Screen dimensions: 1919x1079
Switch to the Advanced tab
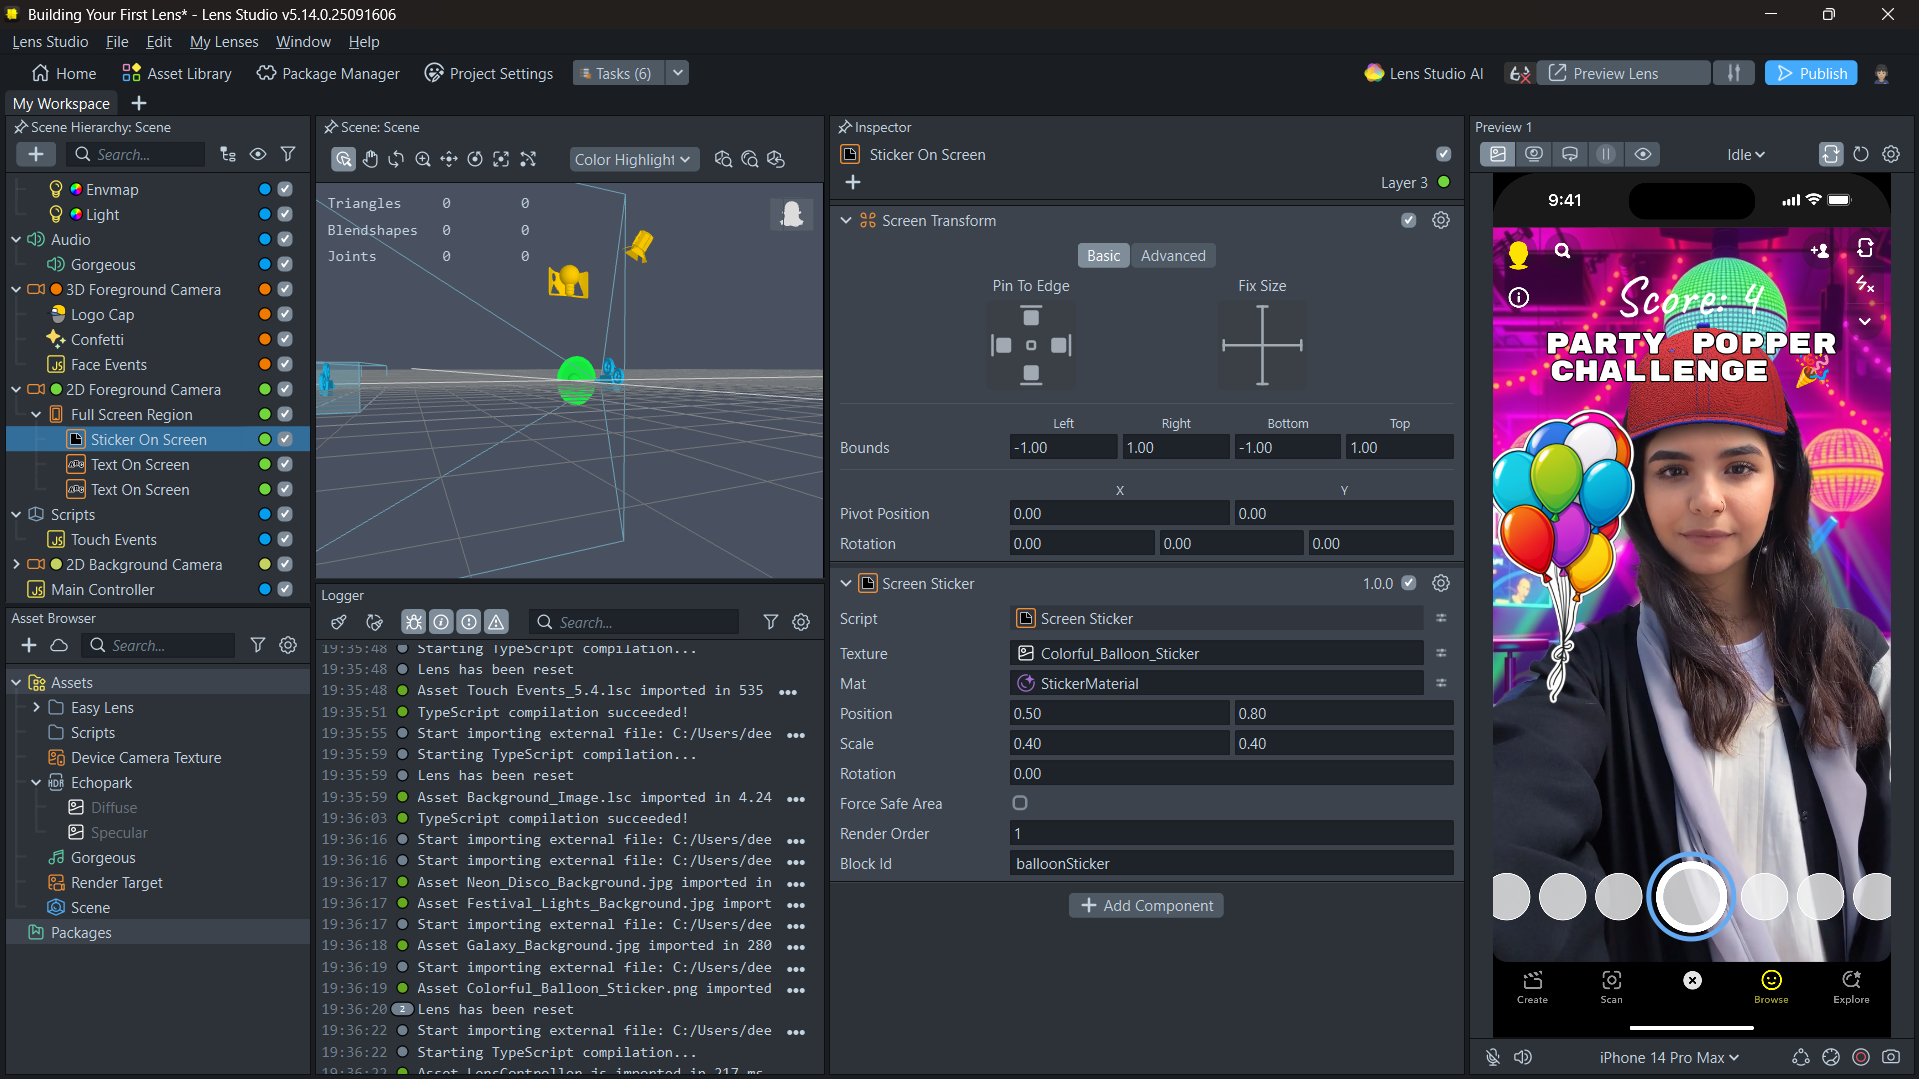(x=1173, y=256)
